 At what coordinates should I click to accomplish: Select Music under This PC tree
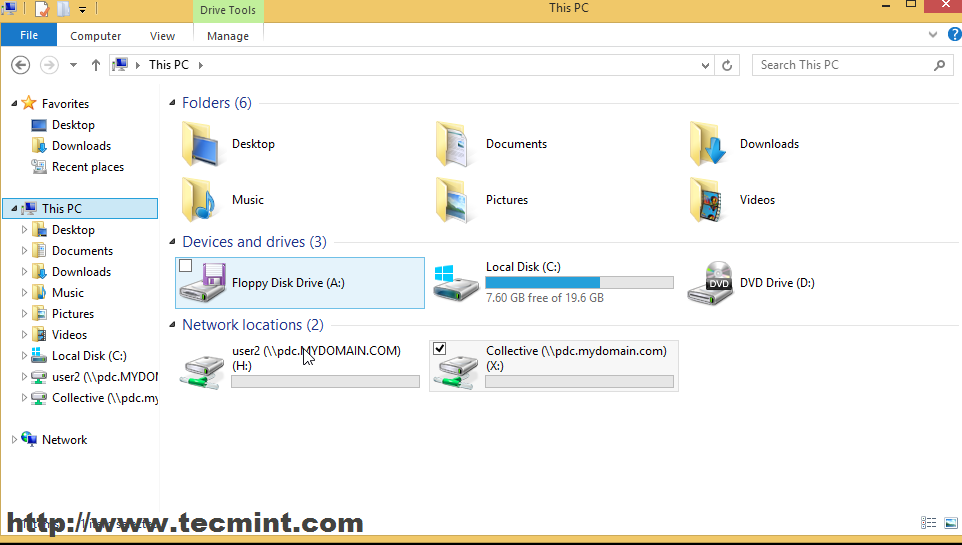[67, 292]
